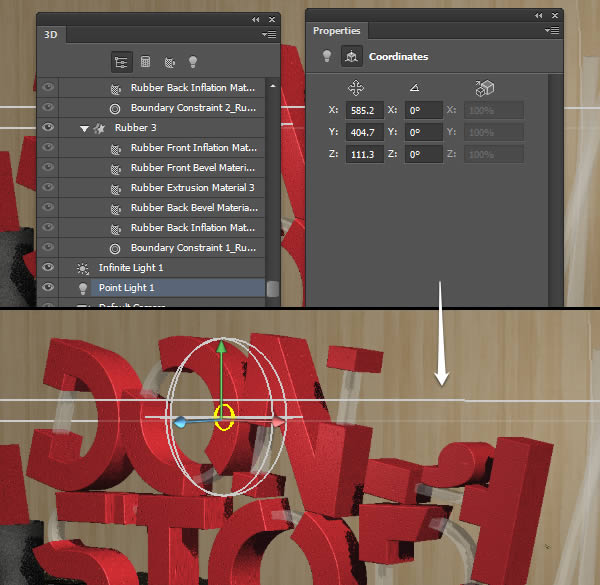
Task: Toggle visibility of Boundary Constraint 1_Ru
Action: (48, 247)
